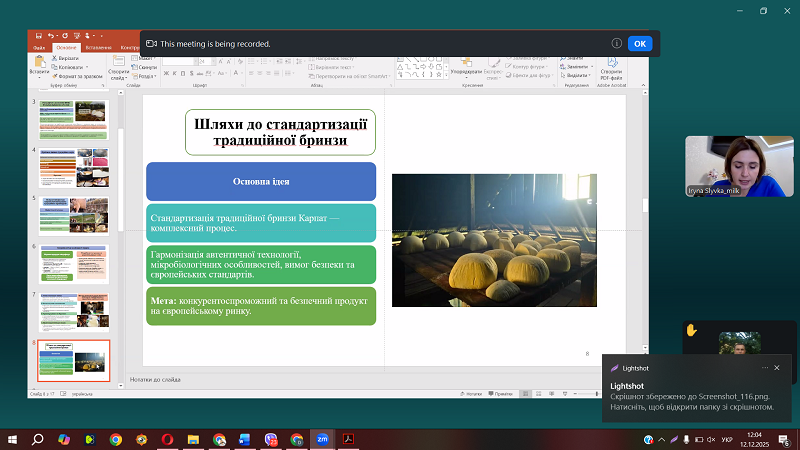The width and height of the screenshot is (800, 450).
Task: Switch to the Основне ribbon tab
Action: tap(66, 47)
